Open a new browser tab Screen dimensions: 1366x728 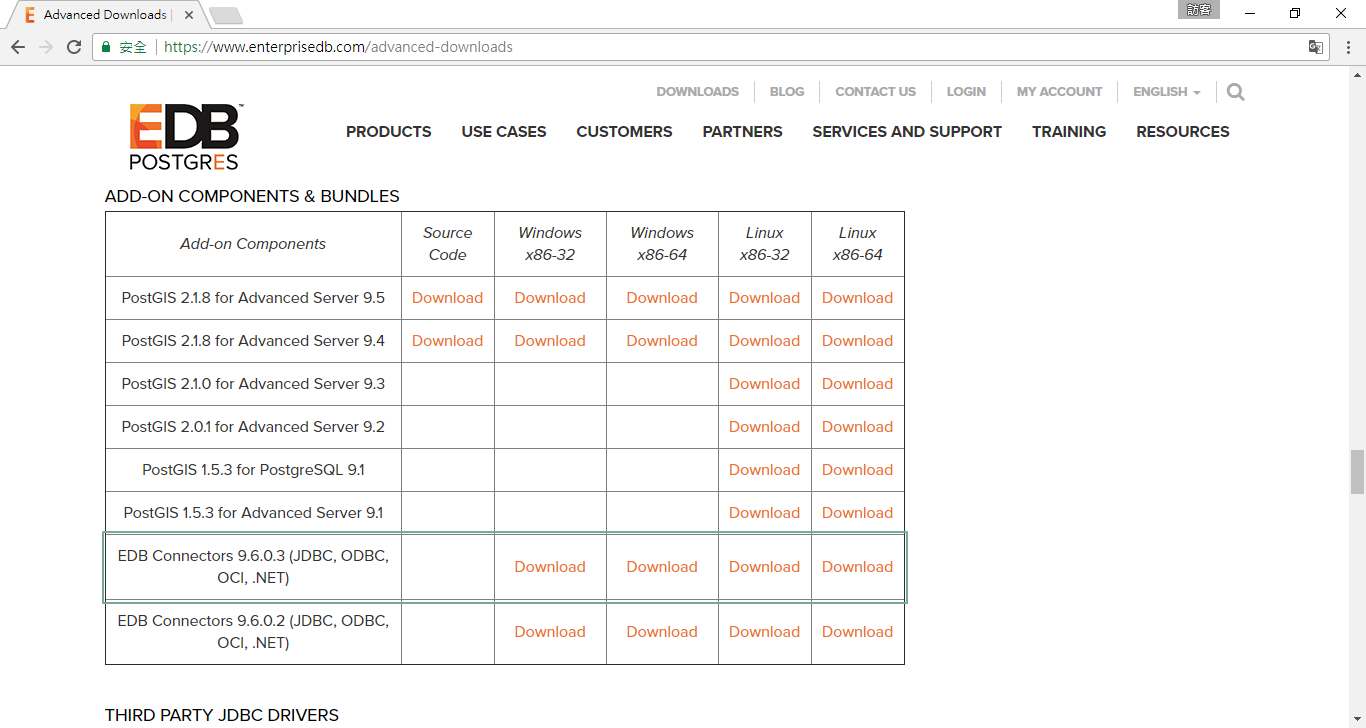[227, 15]
